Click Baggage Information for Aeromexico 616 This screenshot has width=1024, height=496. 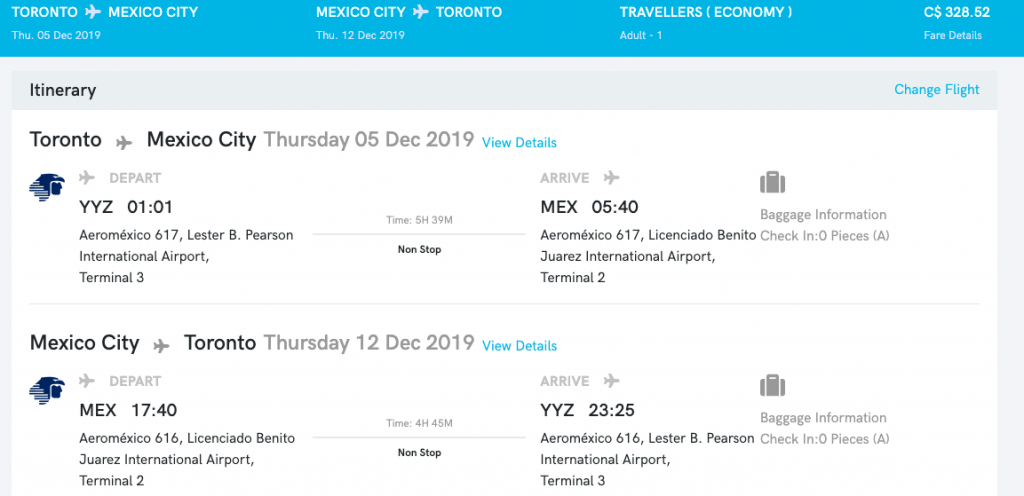pos(823,418)
